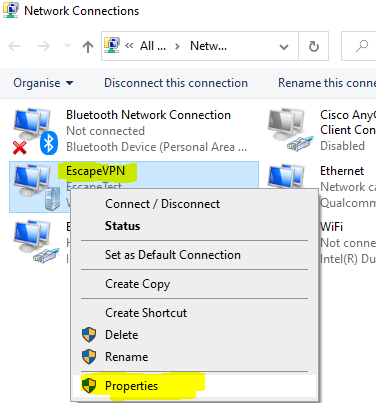Choose 'Connect / Disconnect' from context menu
This screenshot has width=376, height=403.
pyautogui.click(x=195, y=204)
